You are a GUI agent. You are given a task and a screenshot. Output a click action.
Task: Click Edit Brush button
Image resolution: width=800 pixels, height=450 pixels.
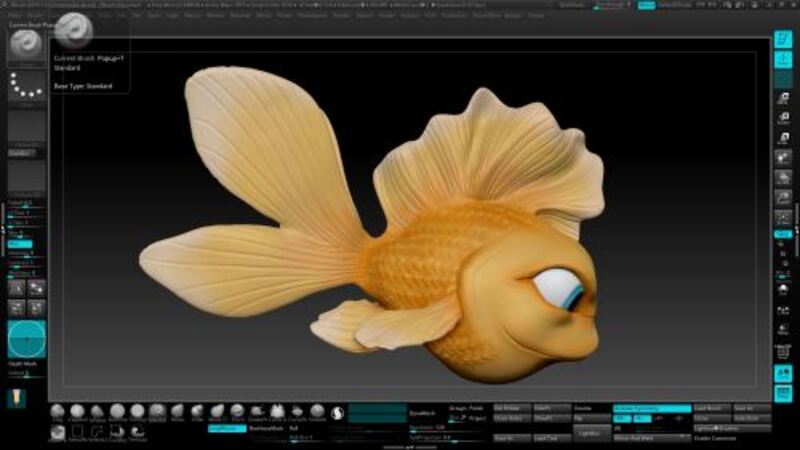752,418
